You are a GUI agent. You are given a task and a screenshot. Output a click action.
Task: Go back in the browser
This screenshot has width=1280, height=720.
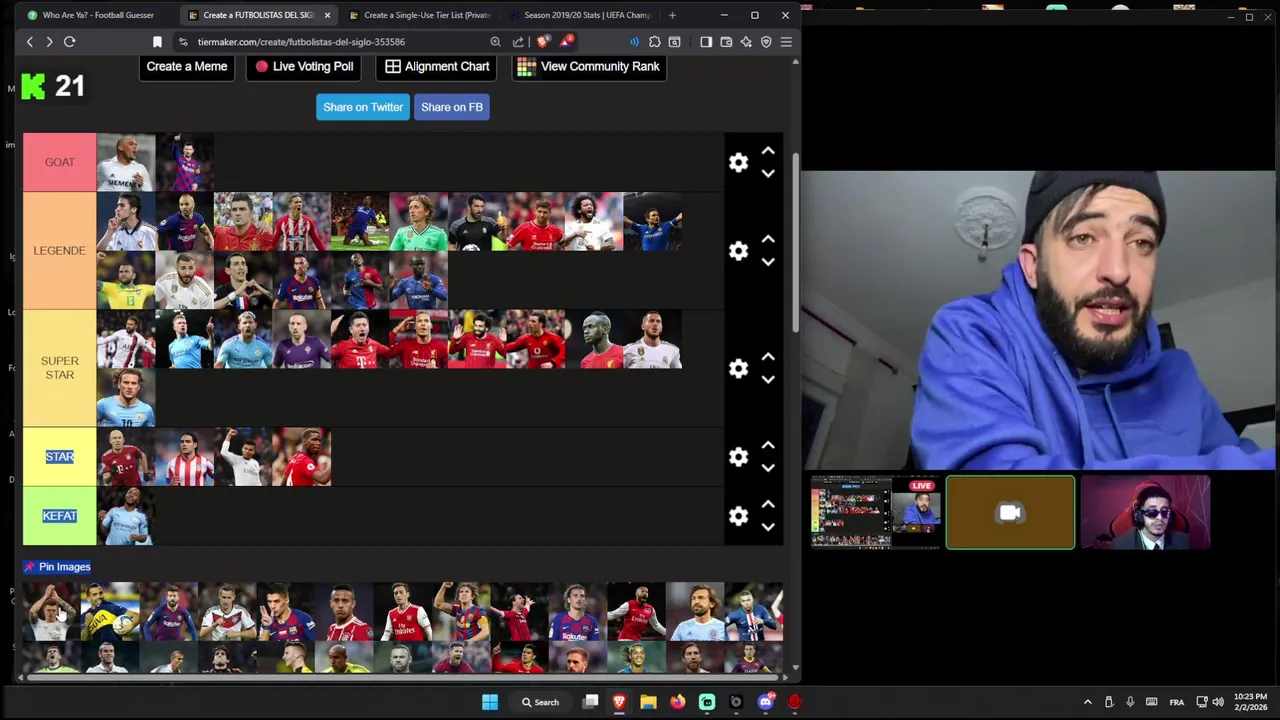tap(30, 42)
